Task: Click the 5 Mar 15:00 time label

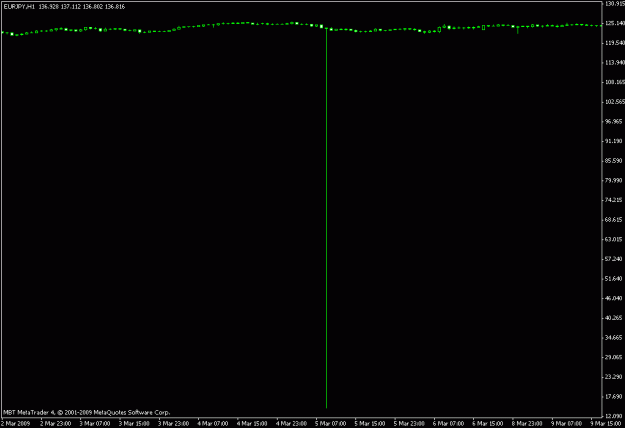Action: tap(370, 423)
